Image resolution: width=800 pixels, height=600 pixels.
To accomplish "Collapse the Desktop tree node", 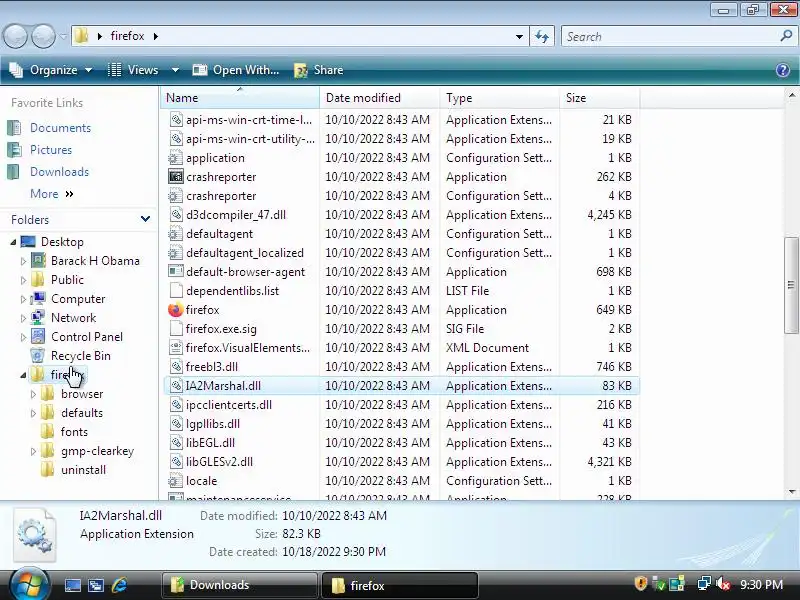I will [x=13, y=242].
